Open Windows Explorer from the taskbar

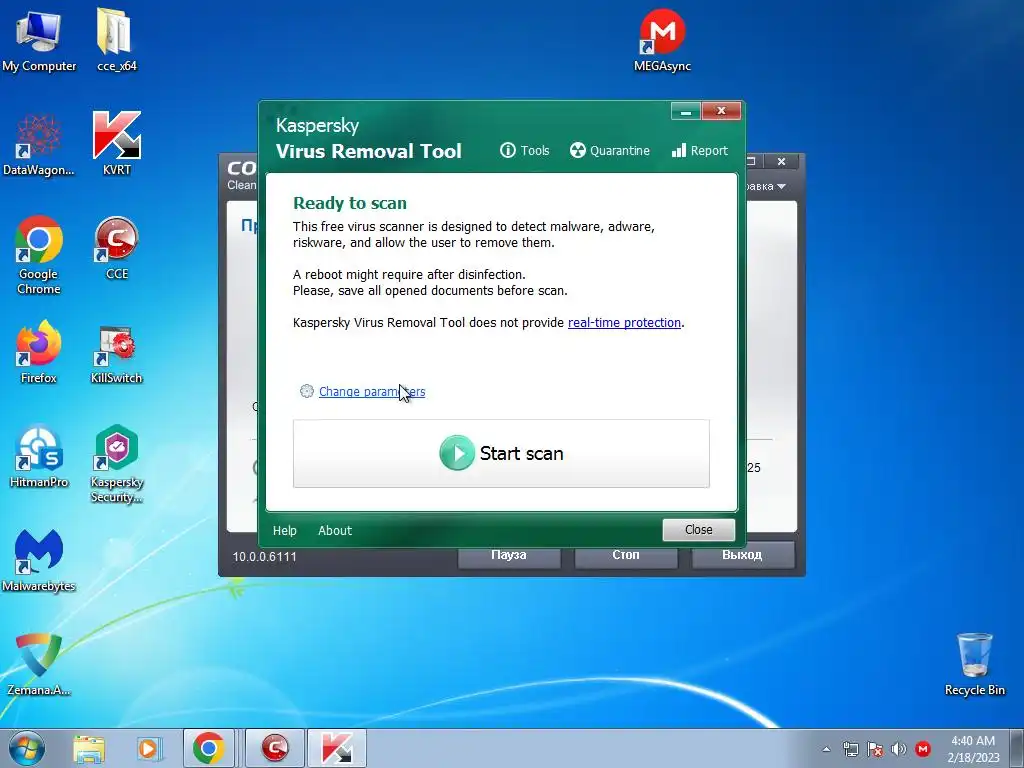(89, 748)
